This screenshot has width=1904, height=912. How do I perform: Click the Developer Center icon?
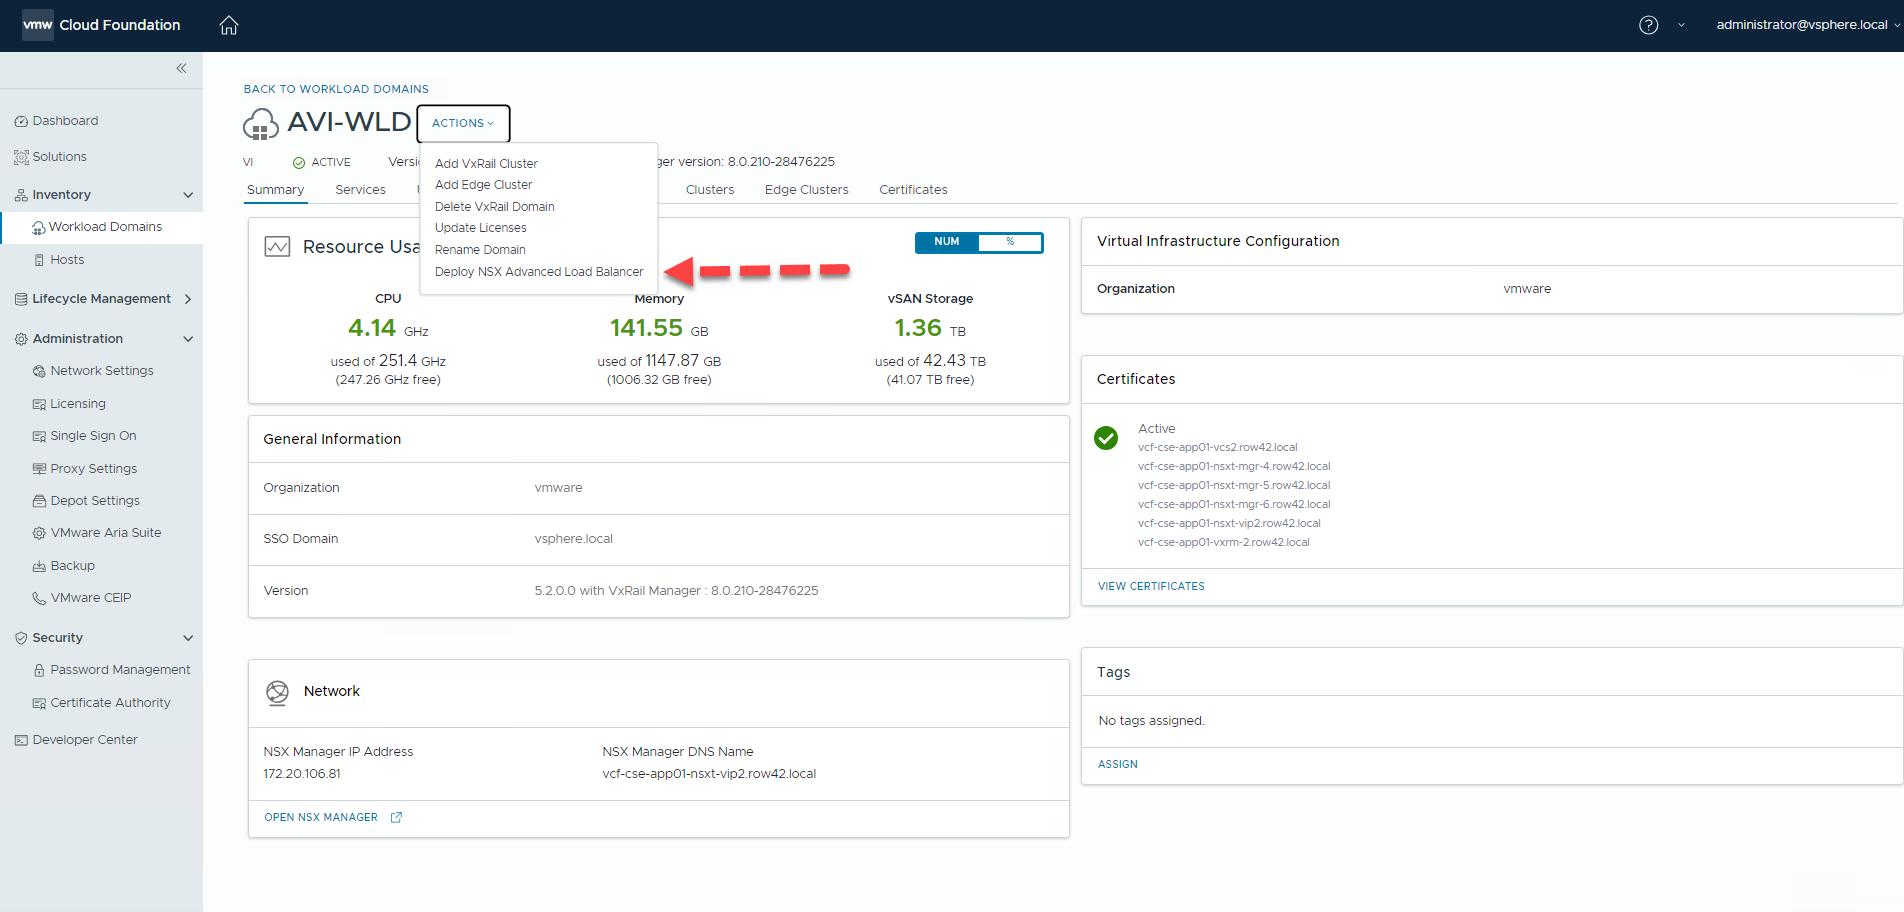click(21, 740)
